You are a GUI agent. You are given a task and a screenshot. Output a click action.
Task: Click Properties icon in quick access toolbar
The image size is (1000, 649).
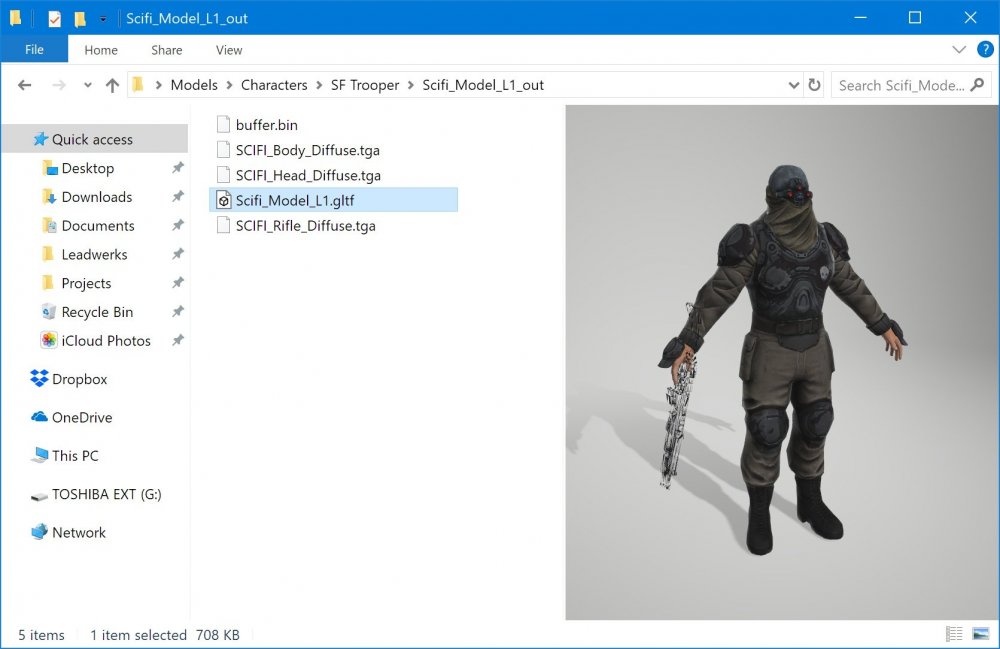55,18
